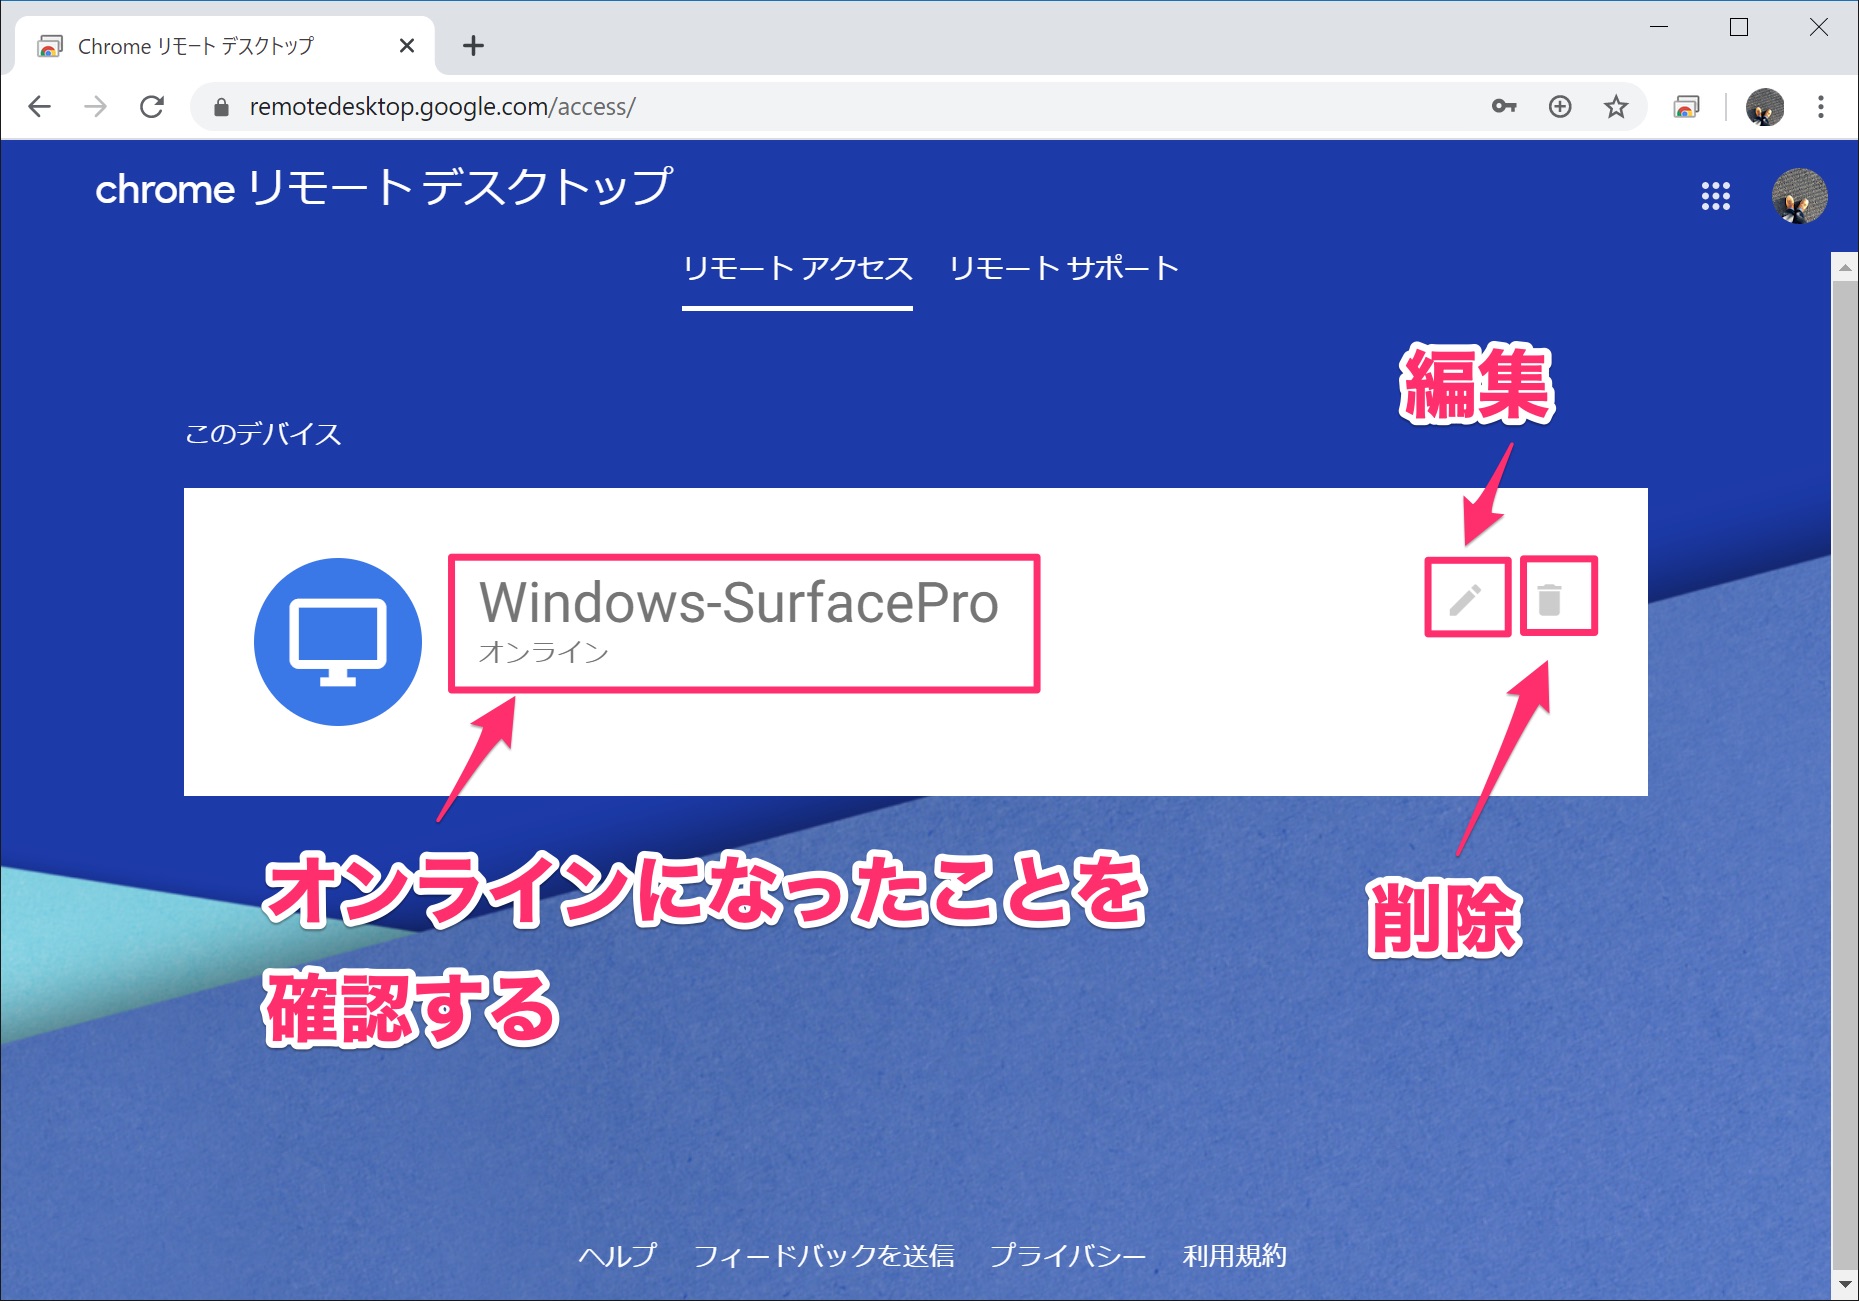Open the ヘルプ footer link
The image size is (1859, 1301).
[x=618, y=1255]
